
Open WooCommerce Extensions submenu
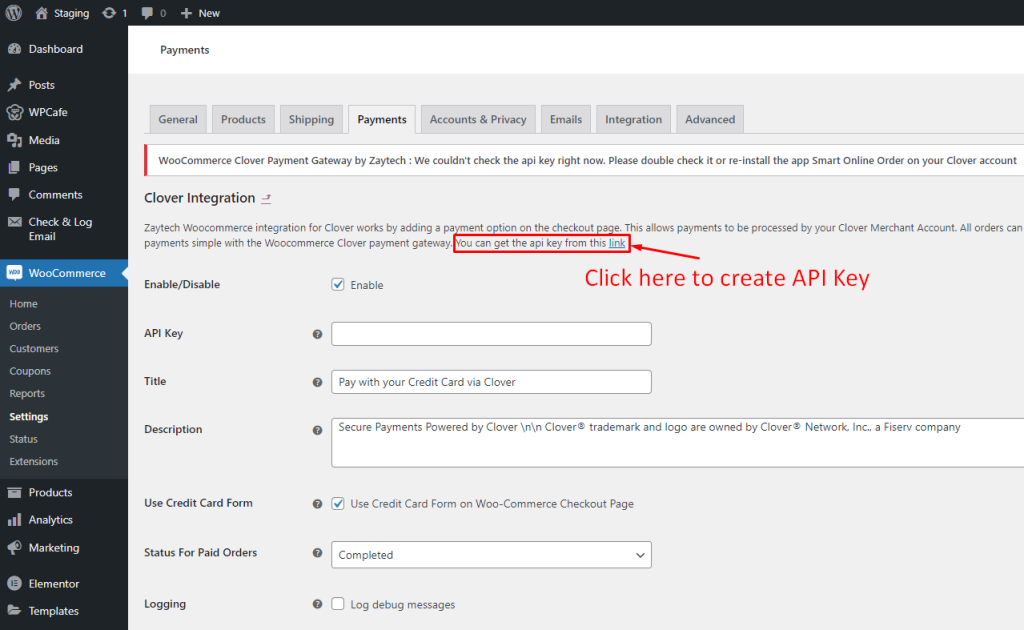(33, 462)
